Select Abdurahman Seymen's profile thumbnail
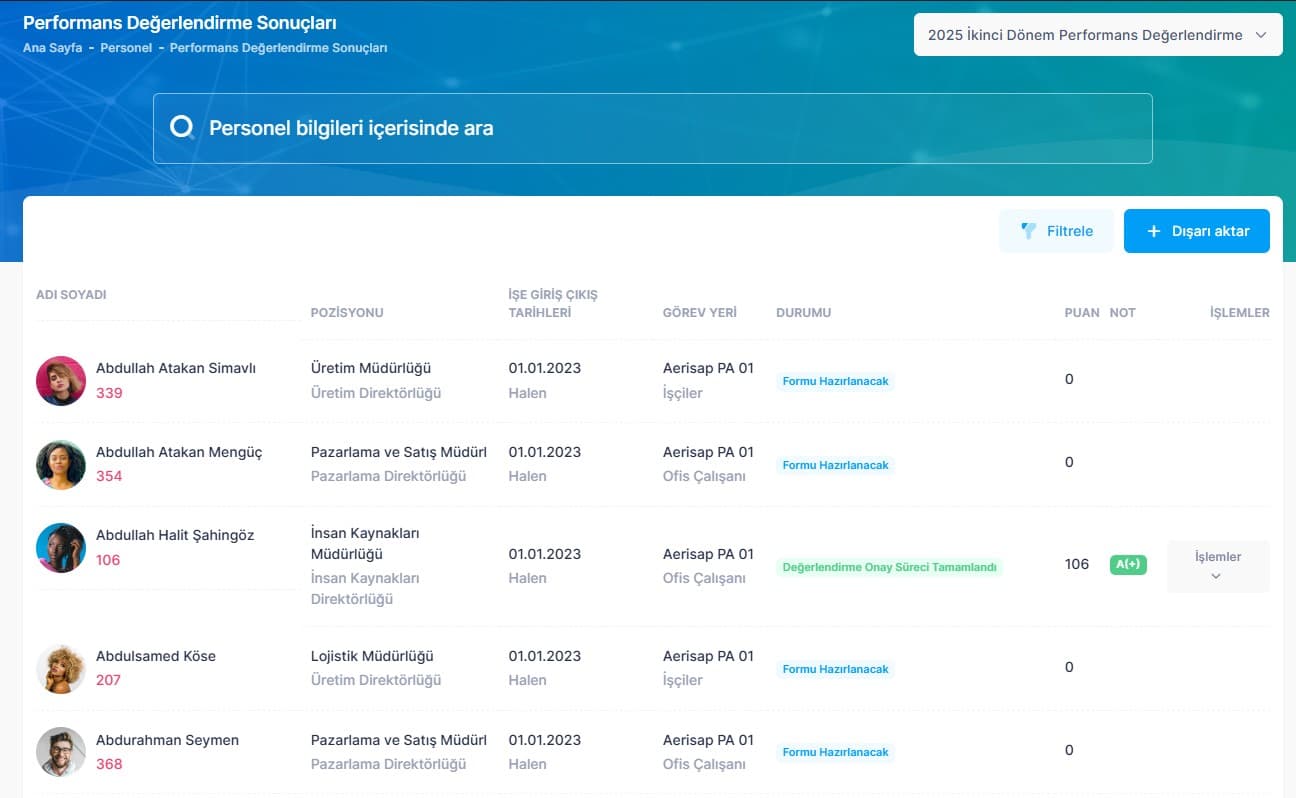Screen dimensions: 1296x798 pos(61,751)
